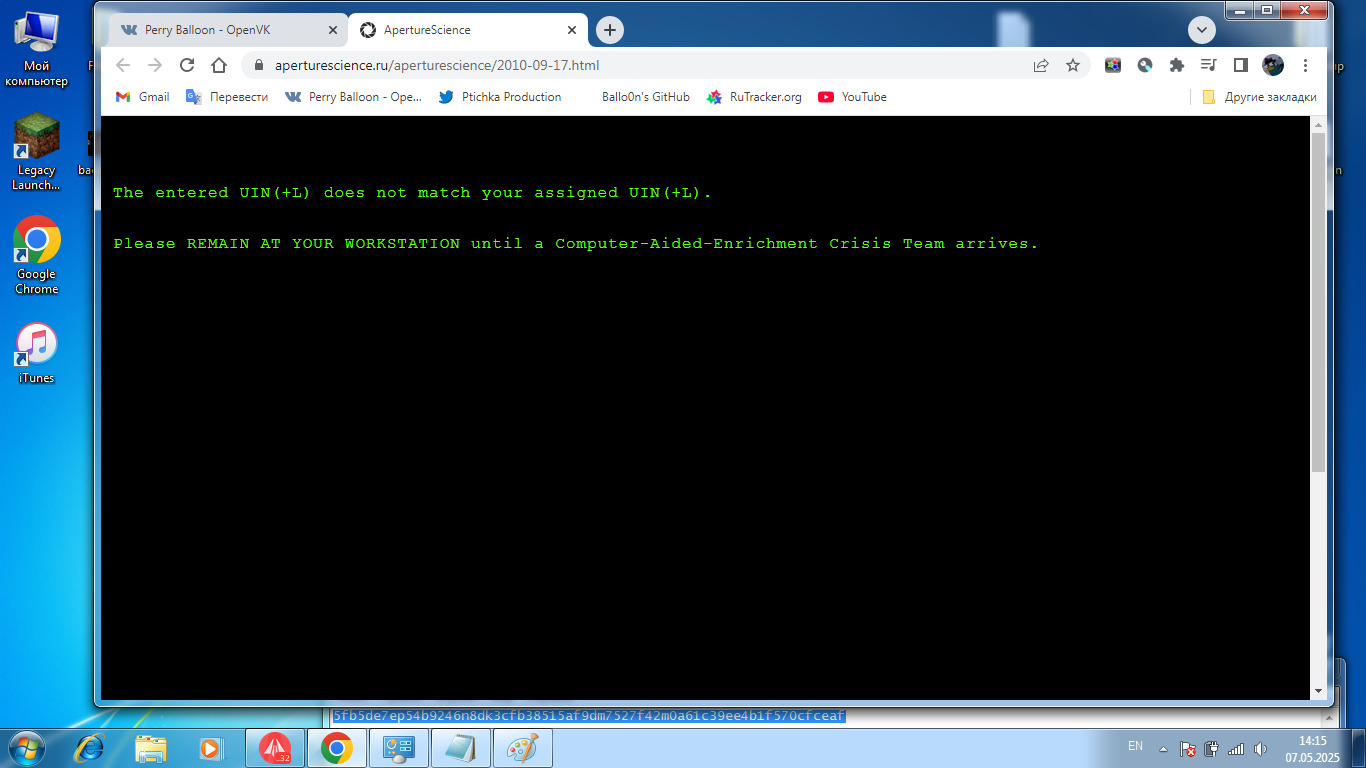1366x768 pixels.
Task: Open the RuTracker.org bookmark
Action: click(754, 97)
